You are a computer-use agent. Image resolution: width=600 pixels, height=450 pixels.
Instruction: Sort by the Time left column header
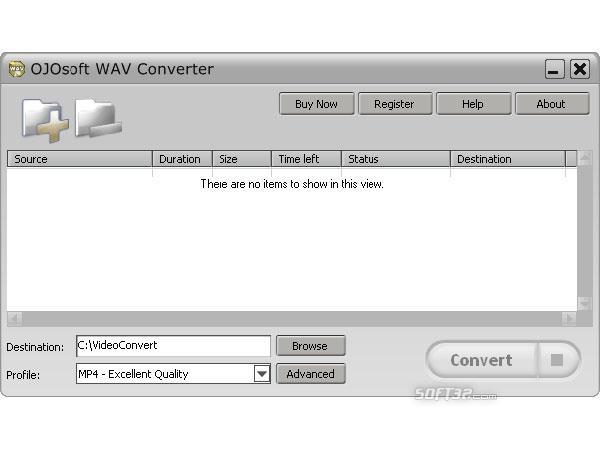[x=306, y=159]
